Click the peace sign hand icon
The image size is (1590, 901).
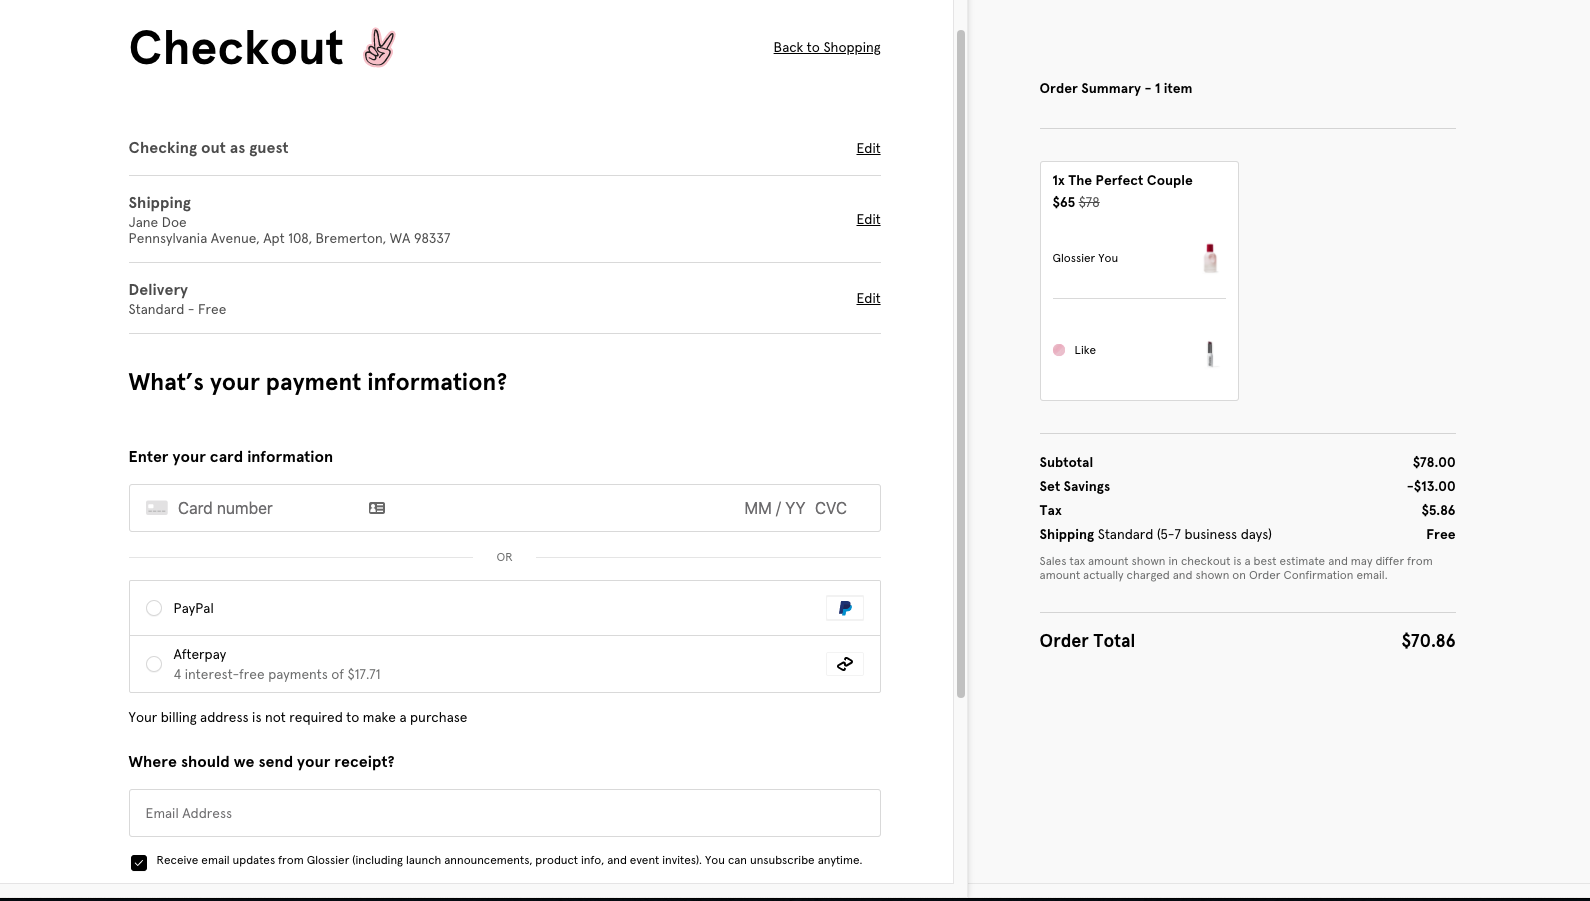point(379,48)
